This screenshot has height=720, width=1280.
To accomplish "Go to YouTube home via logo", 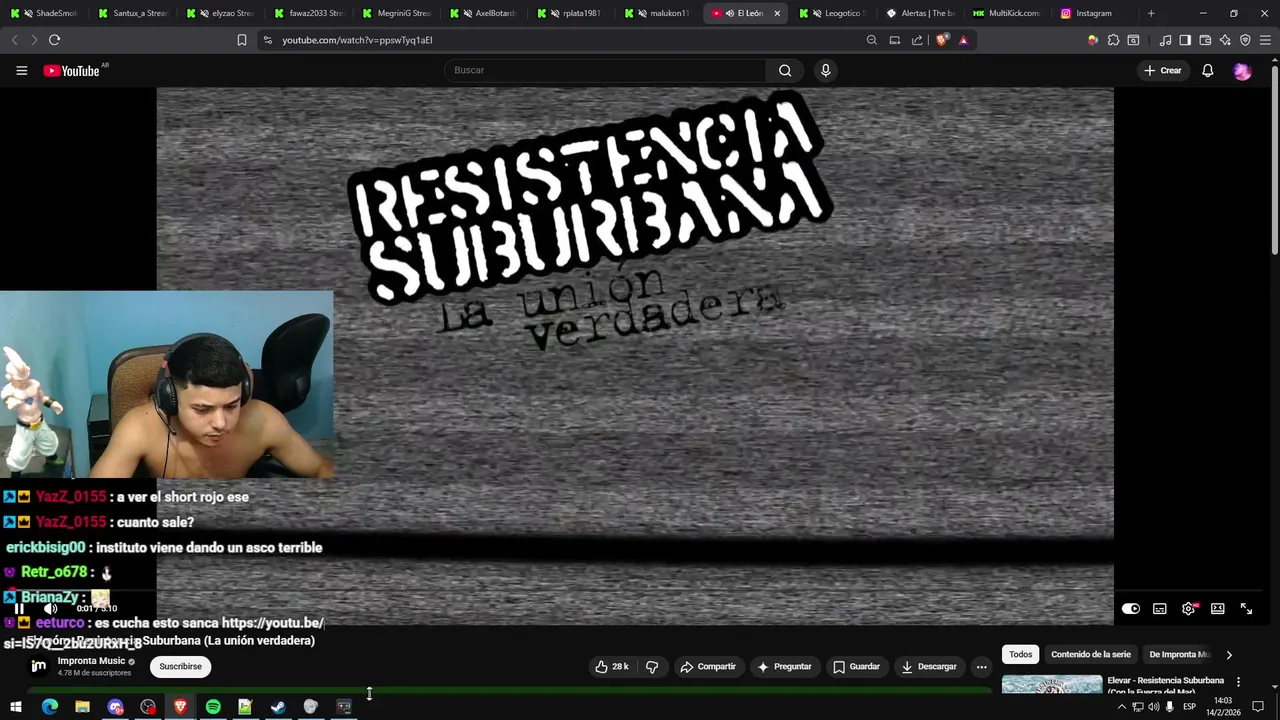I will coord(73,70).
